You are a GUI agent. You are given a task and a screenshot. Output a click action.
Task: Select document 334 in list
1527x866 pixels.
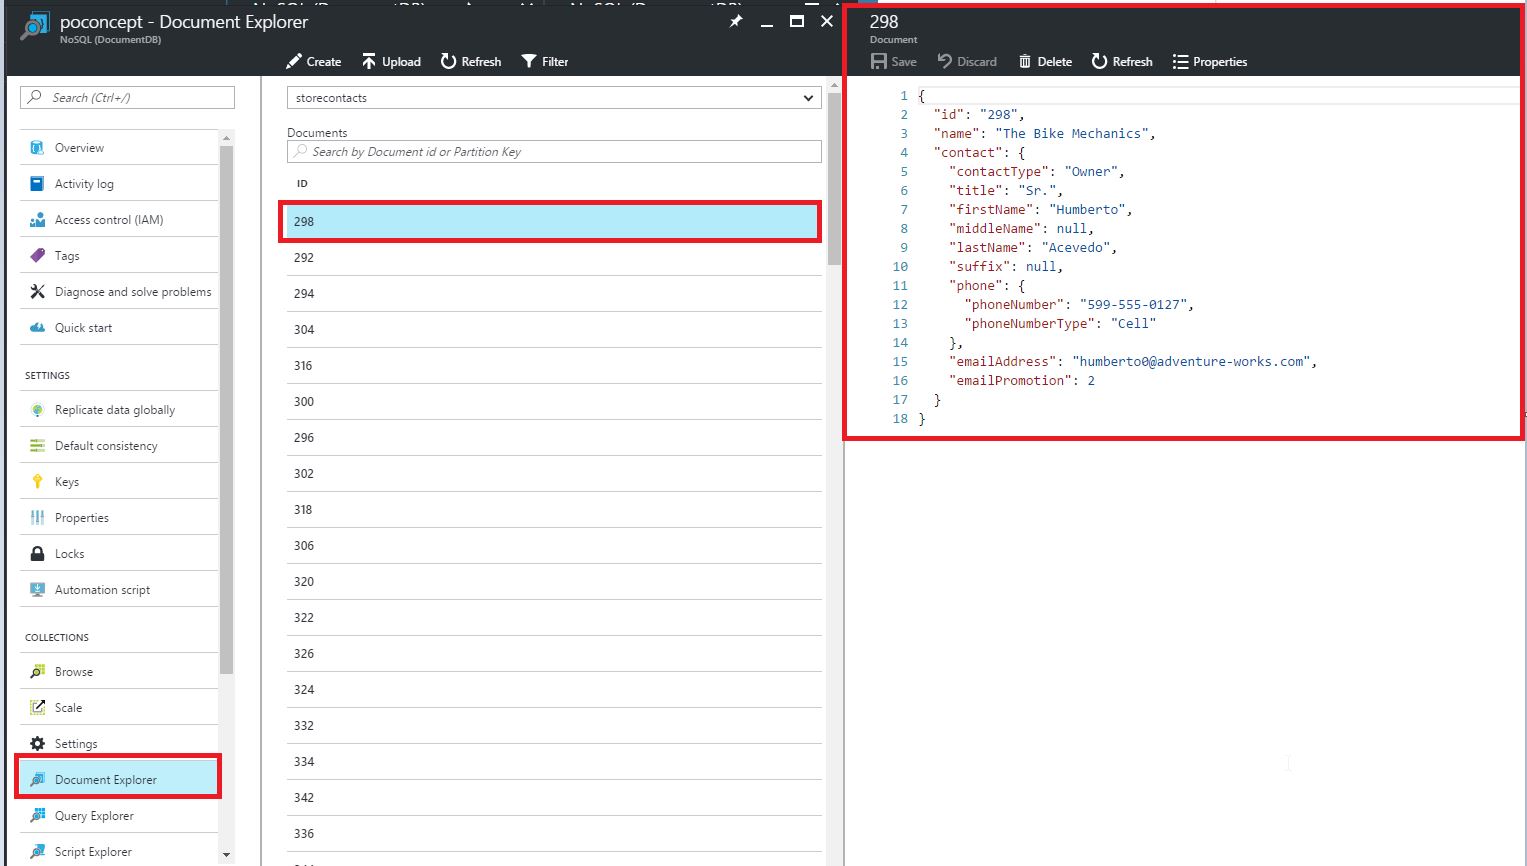[x=554, y=762]
